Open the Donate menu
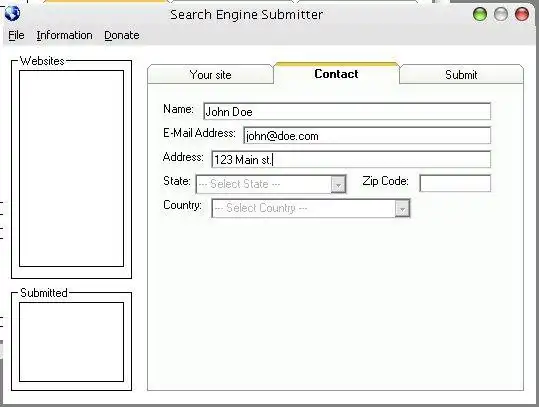The width and height of the screenshot is (539, 407). (122, 35)
